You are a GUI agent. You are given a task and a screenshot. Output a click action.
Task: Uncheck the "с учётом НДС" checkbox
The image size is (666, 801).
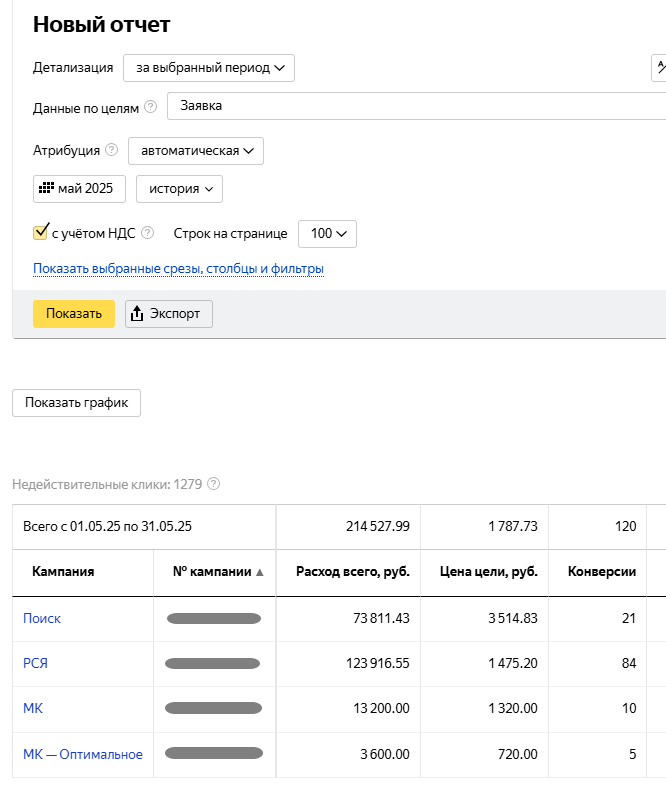pos(41,232)
